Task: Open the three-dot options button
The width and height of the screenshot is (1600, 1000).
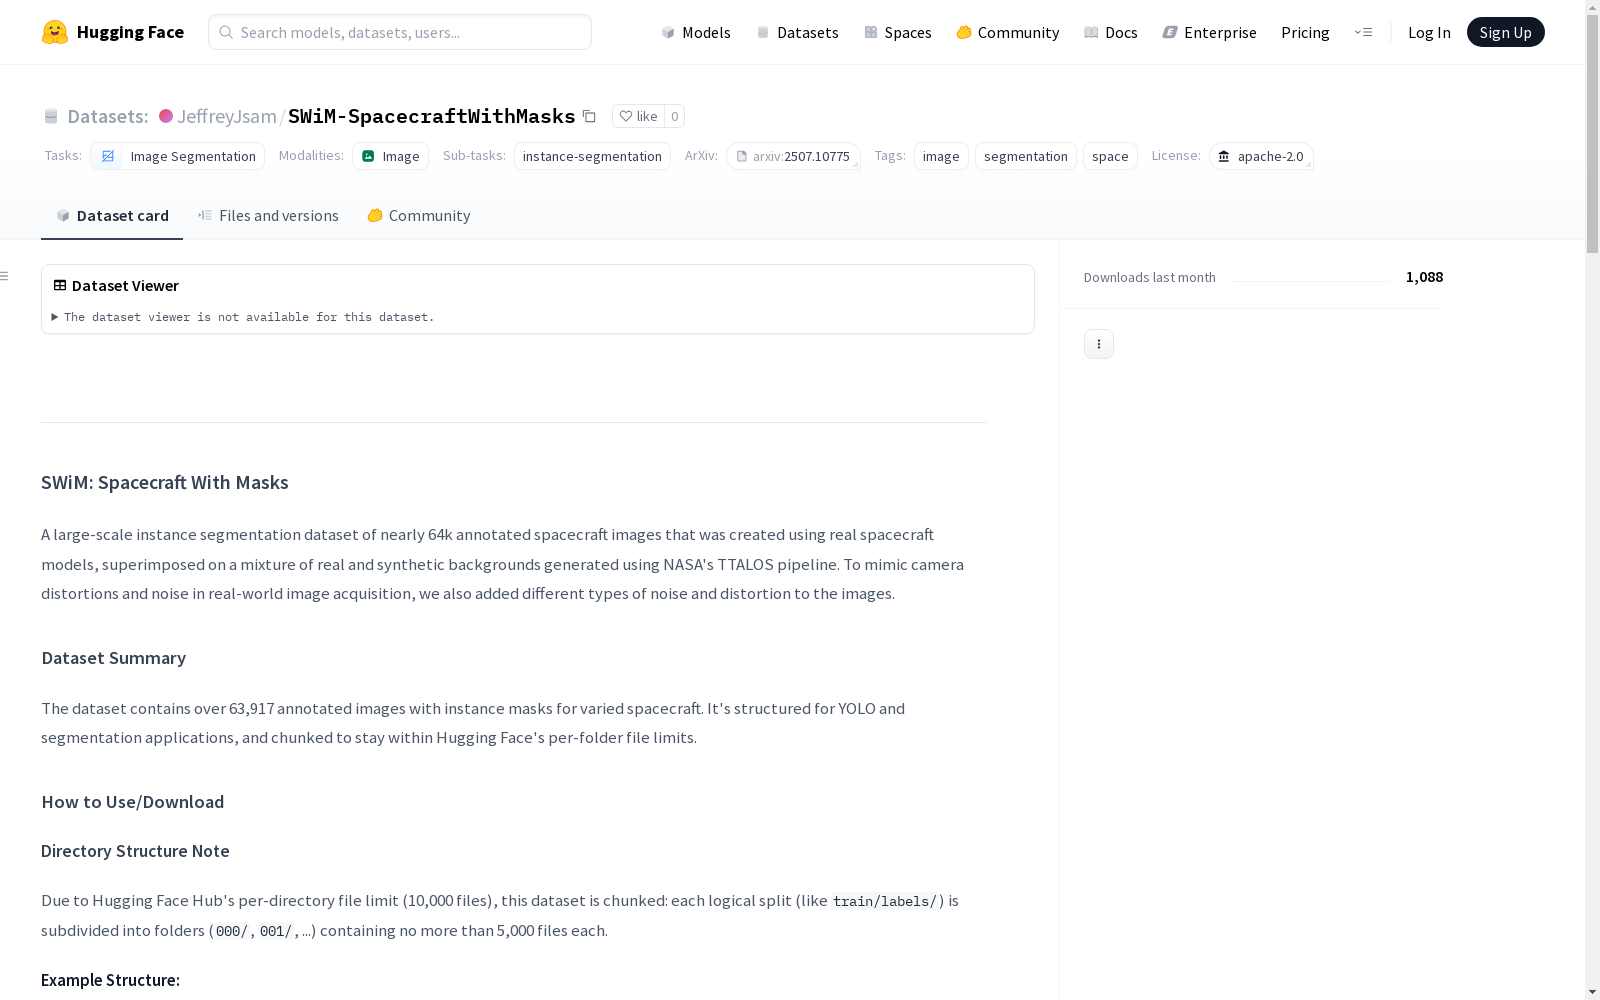Action: click(x=1099, y=344)
